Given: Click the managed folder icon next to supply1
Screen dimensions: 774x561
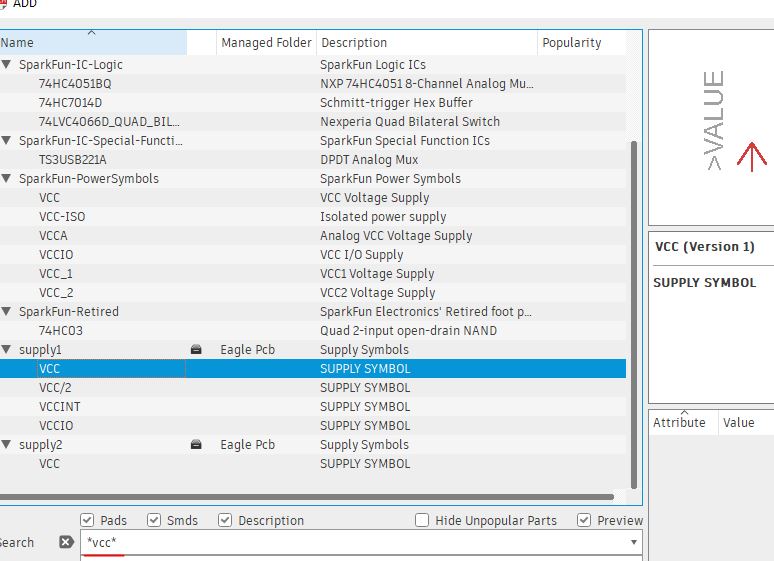Looking at the screenshot, I should [x=196, y=350].
